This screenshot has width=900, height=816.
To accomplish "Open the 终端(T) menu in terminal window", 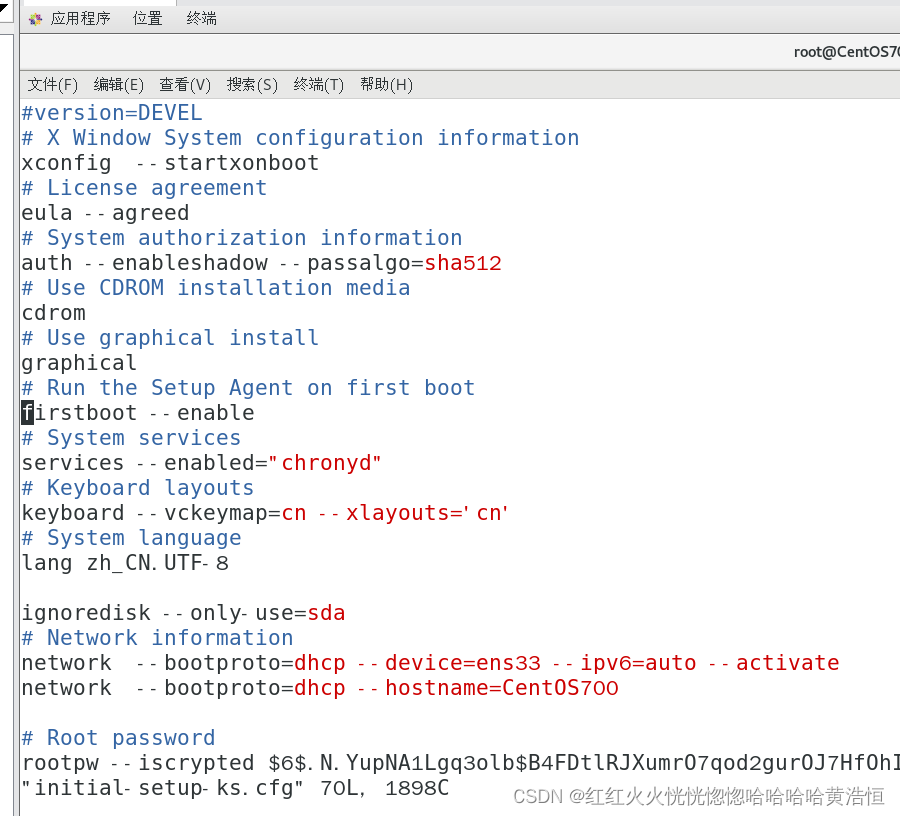I will pos(319,85).
